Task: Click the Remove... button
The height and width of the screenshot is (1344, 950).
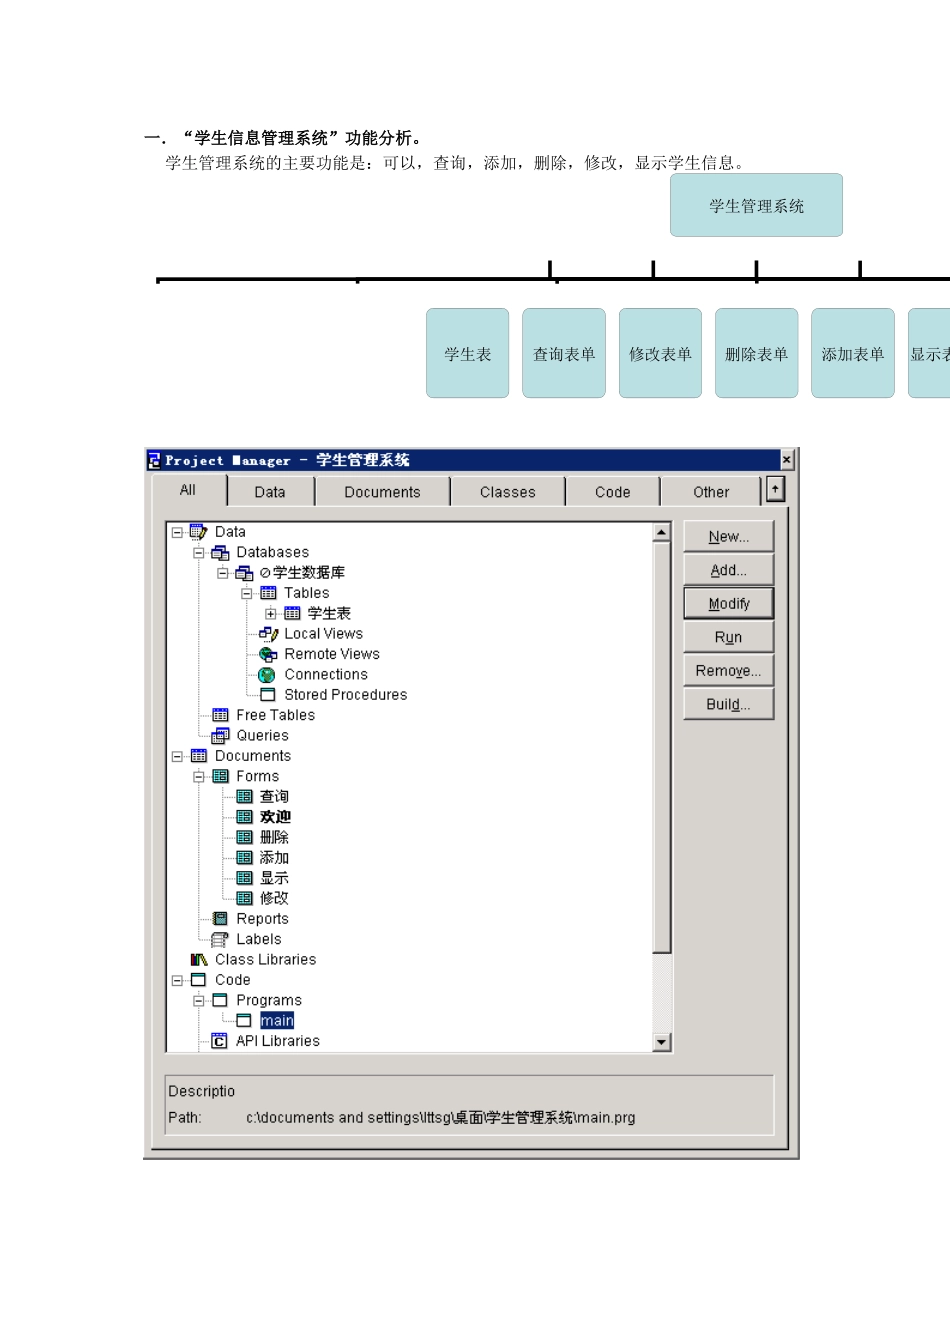Action: [729, 671]
